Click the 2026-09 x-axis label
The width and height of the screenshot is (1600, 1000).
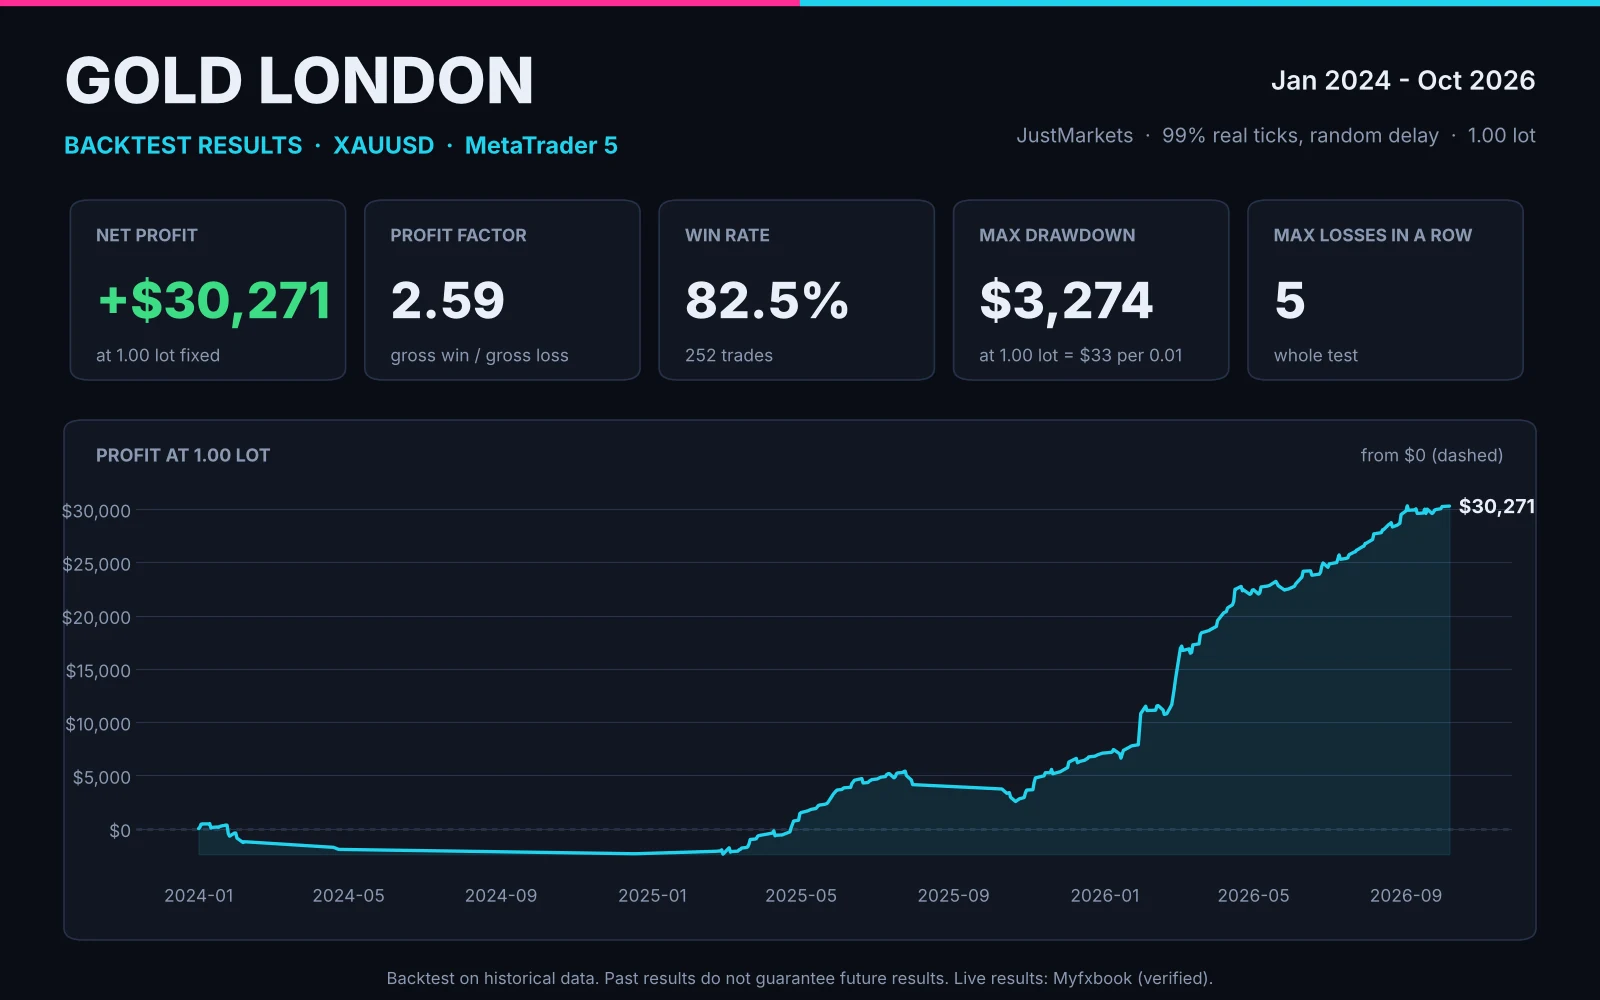coord(1406,896)
